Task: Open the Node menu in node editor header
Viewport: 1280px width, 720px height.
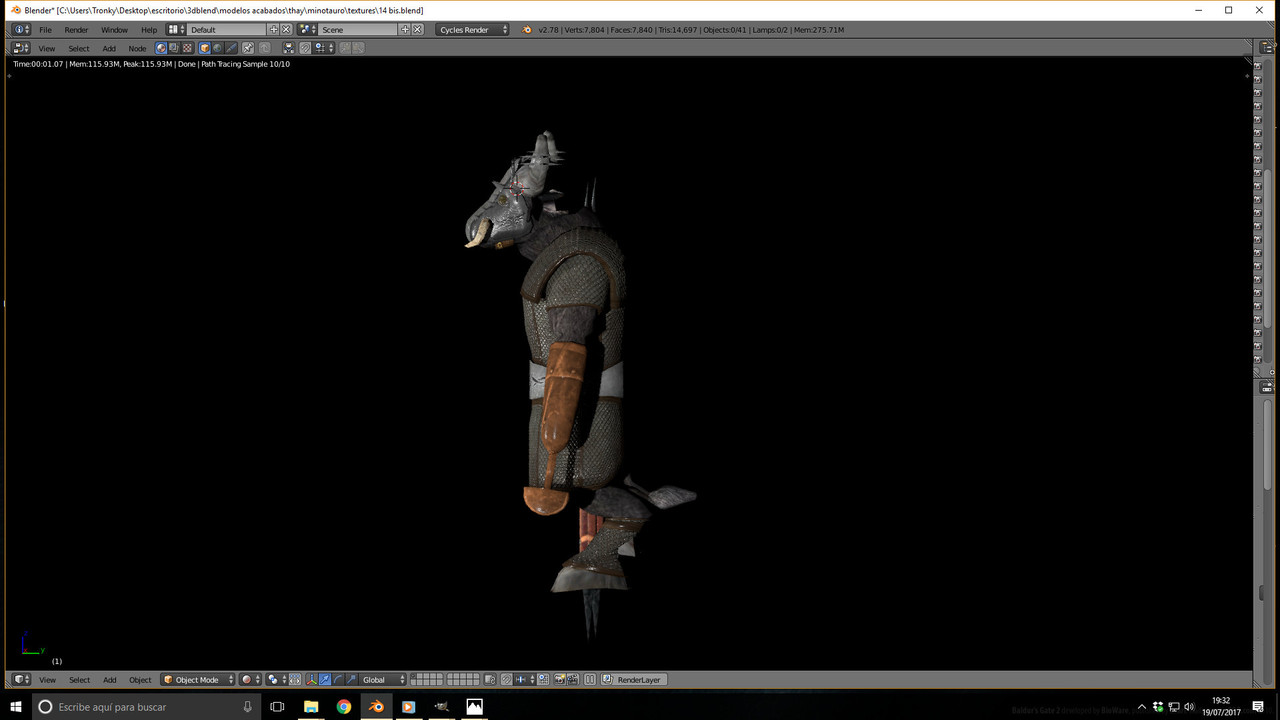Action: [137, 48]
